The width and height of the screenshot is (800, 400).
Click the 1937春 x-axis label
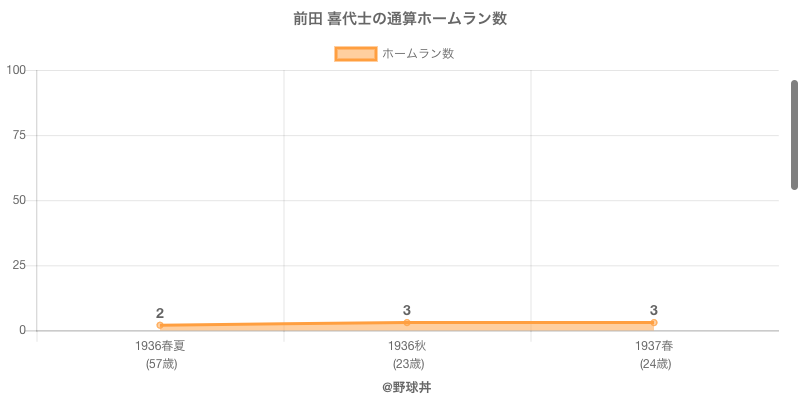pyautogui.click(x=654, y=346)
